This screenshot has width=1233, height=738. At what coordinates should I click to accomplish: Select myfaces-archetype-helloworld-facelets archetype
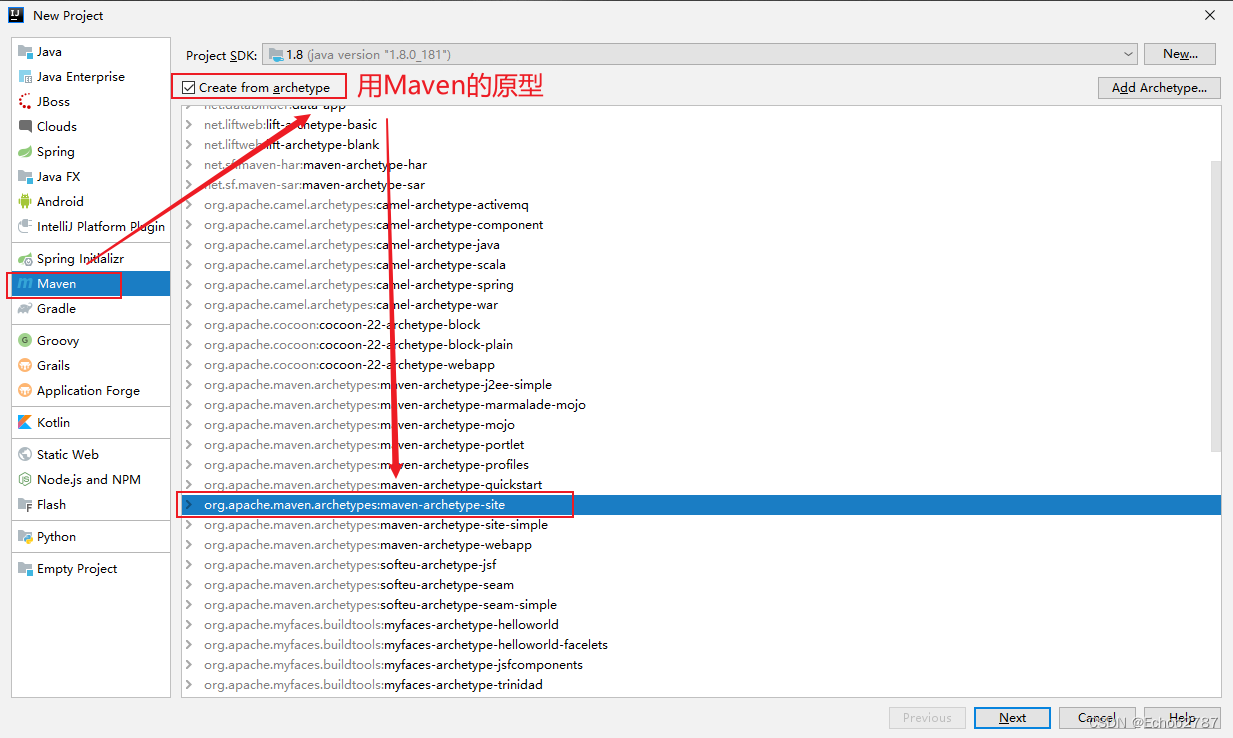(x=701, y=645)
